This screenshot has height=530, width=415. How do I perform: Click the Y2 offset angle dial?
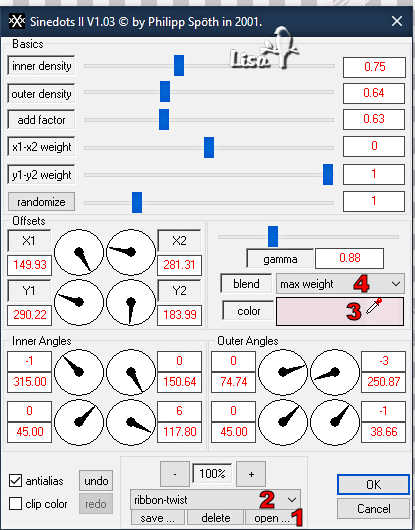(131, 303)
